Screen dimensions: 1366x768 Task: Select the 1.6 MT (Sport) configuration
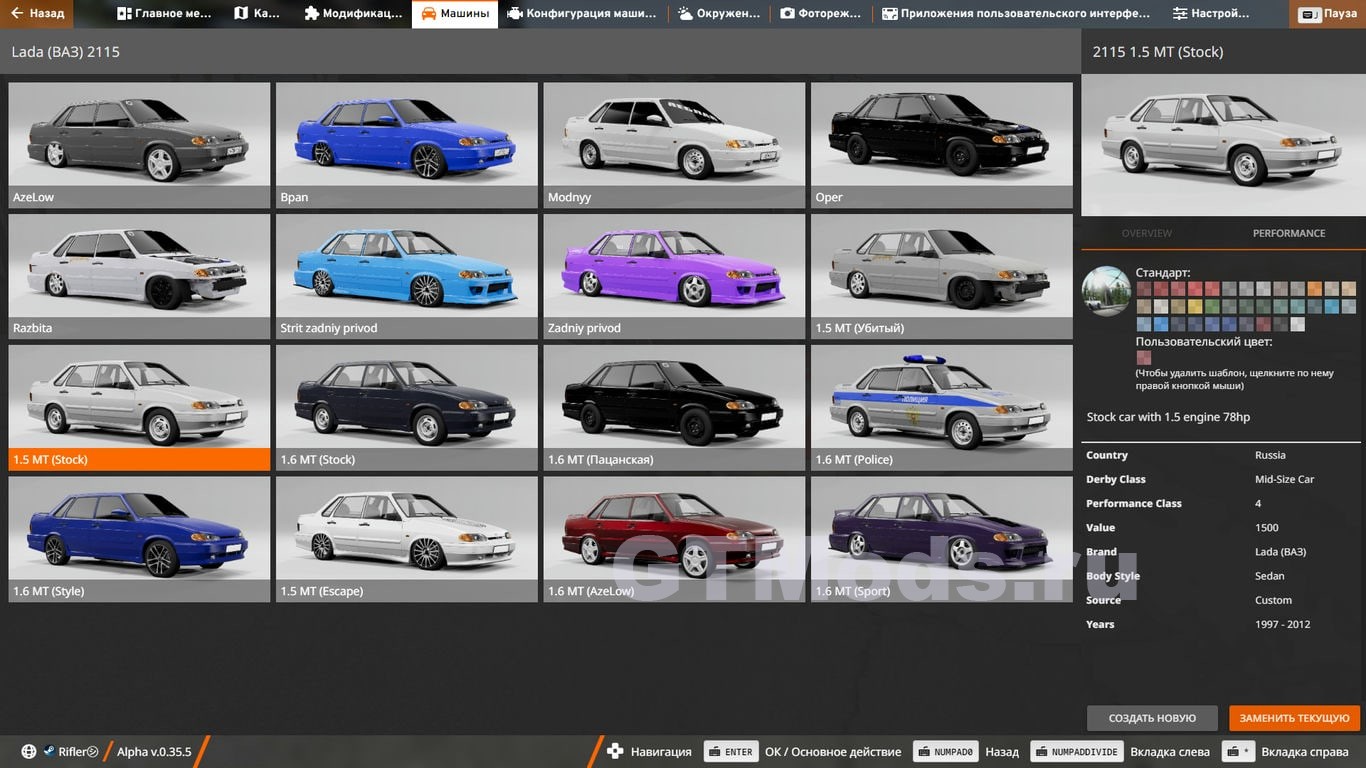pyautogui.click(x=942, y=539)
